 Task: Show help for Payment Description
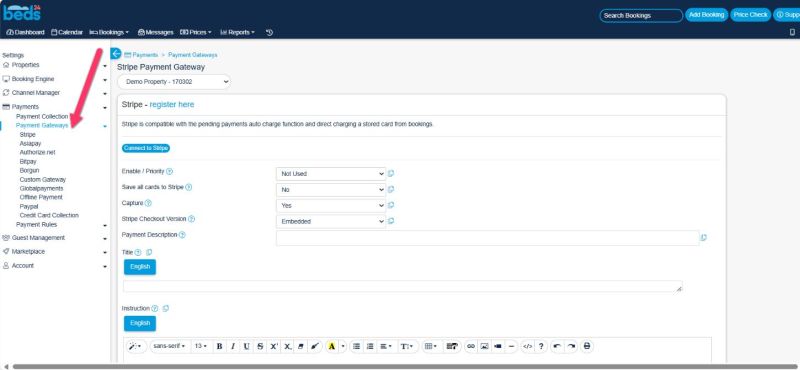click(182, 235)
